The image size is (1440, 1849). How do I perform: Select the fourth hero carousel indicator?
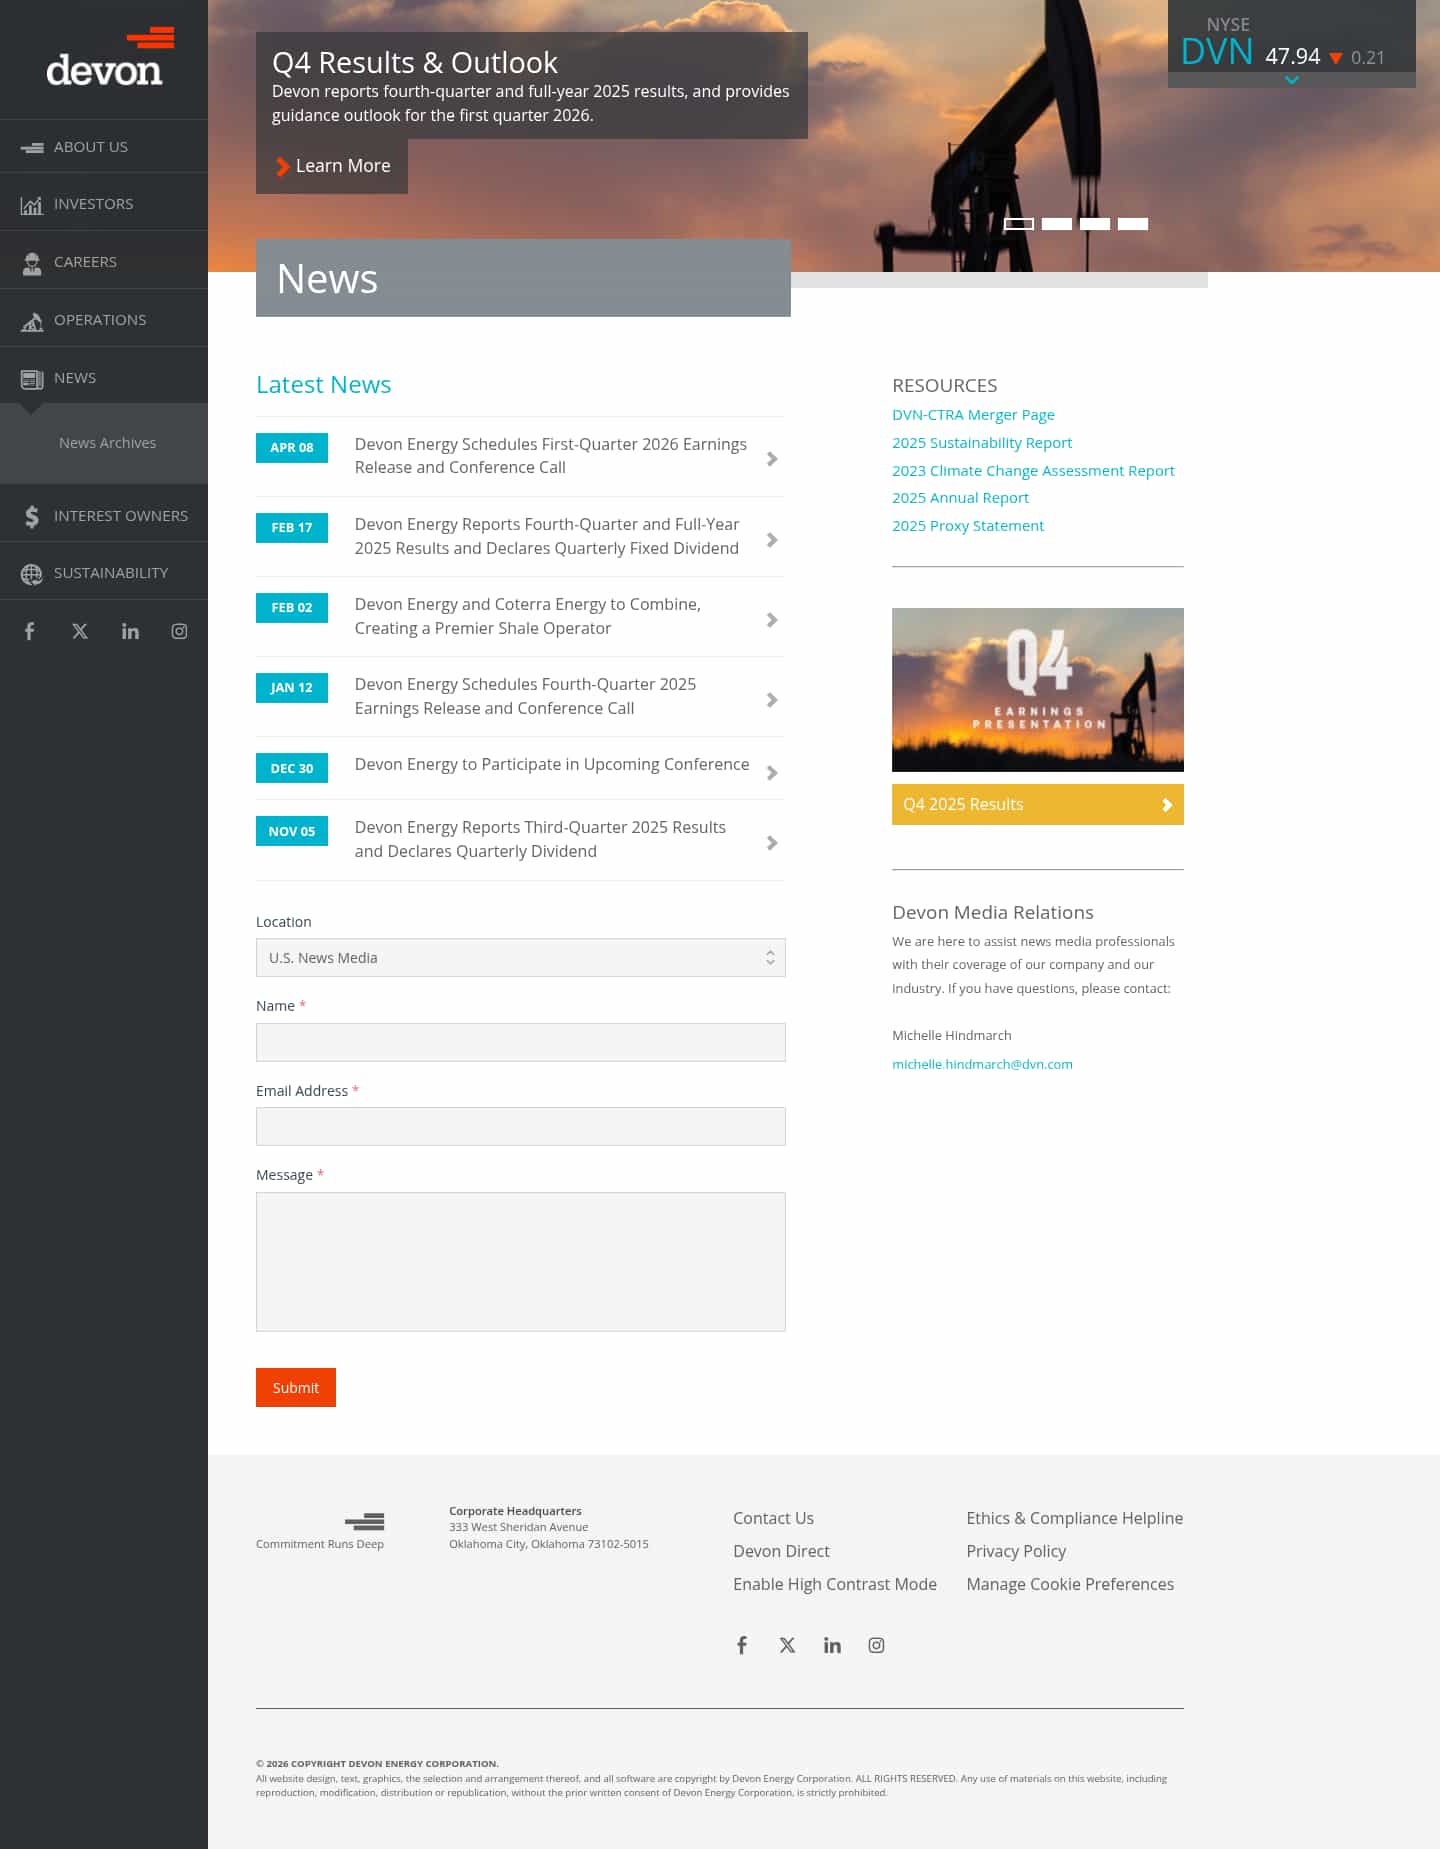coord(1133,224)
